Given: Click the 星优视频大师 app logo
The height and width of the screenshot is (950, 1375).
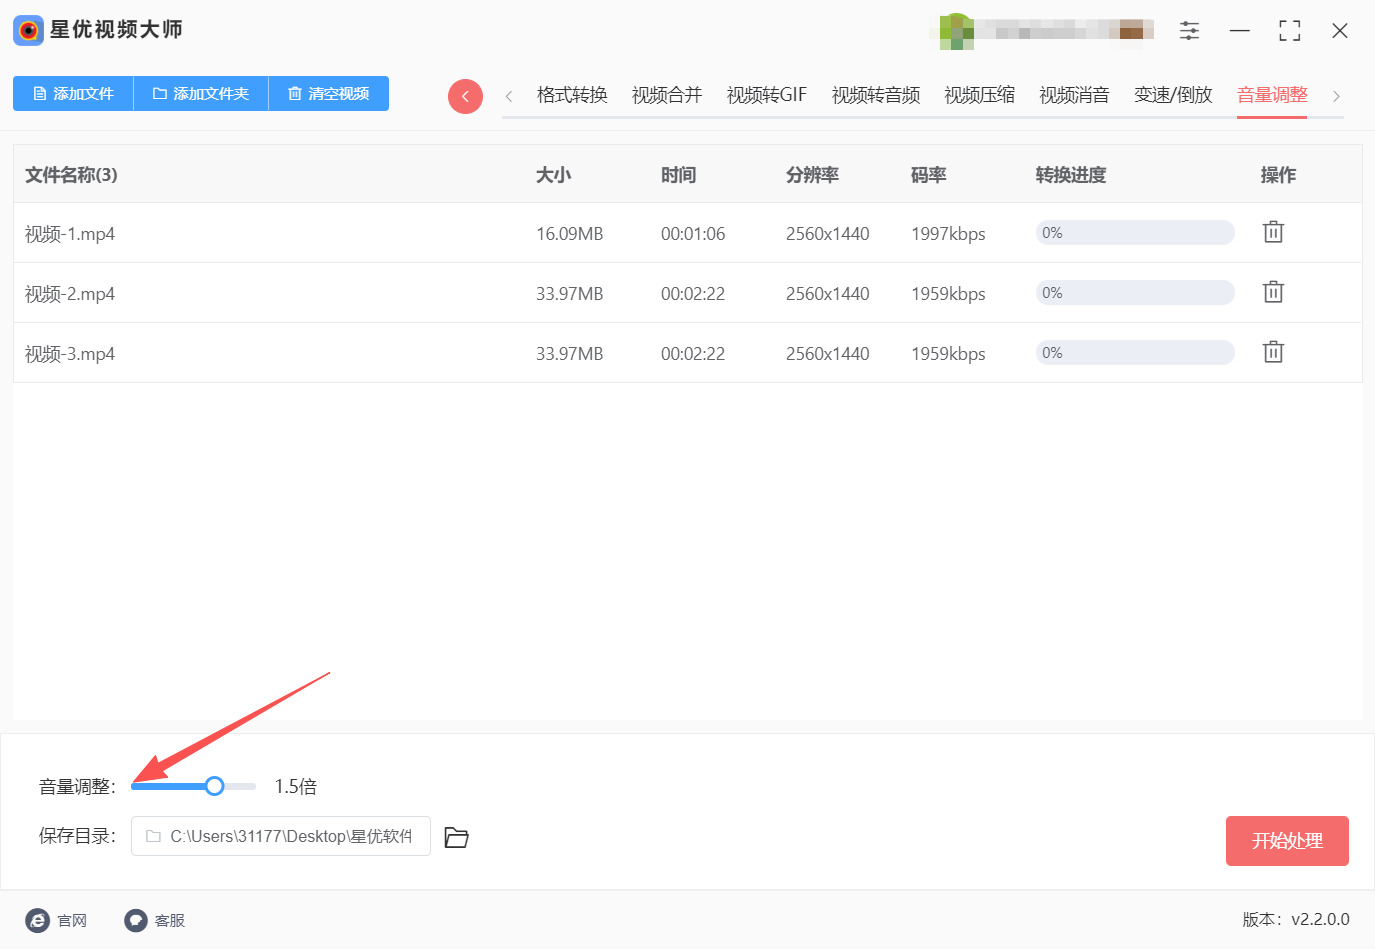Looking at the screenshot, I should pos(28,30).
